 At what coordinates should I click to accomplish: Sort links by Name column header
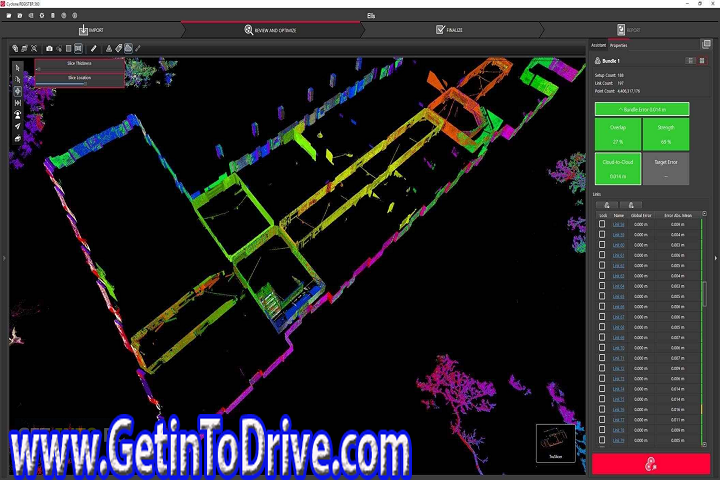point(619,215)
